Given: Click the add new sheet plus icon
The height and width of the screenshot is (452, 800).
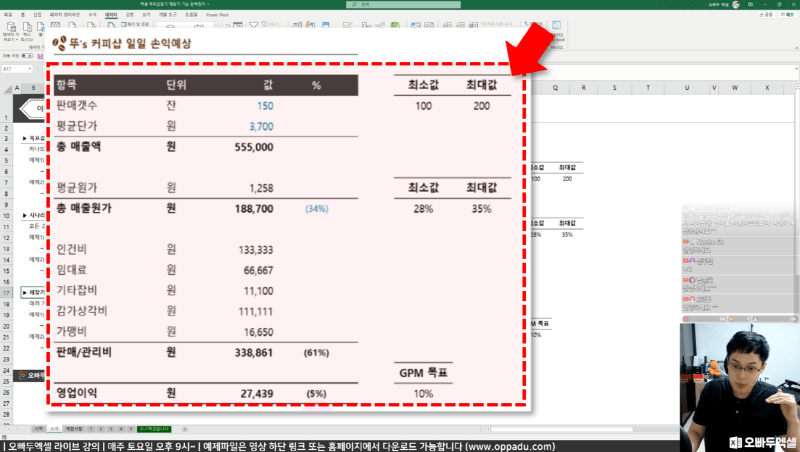Looking at the screenshot, I should pos(186,429).
